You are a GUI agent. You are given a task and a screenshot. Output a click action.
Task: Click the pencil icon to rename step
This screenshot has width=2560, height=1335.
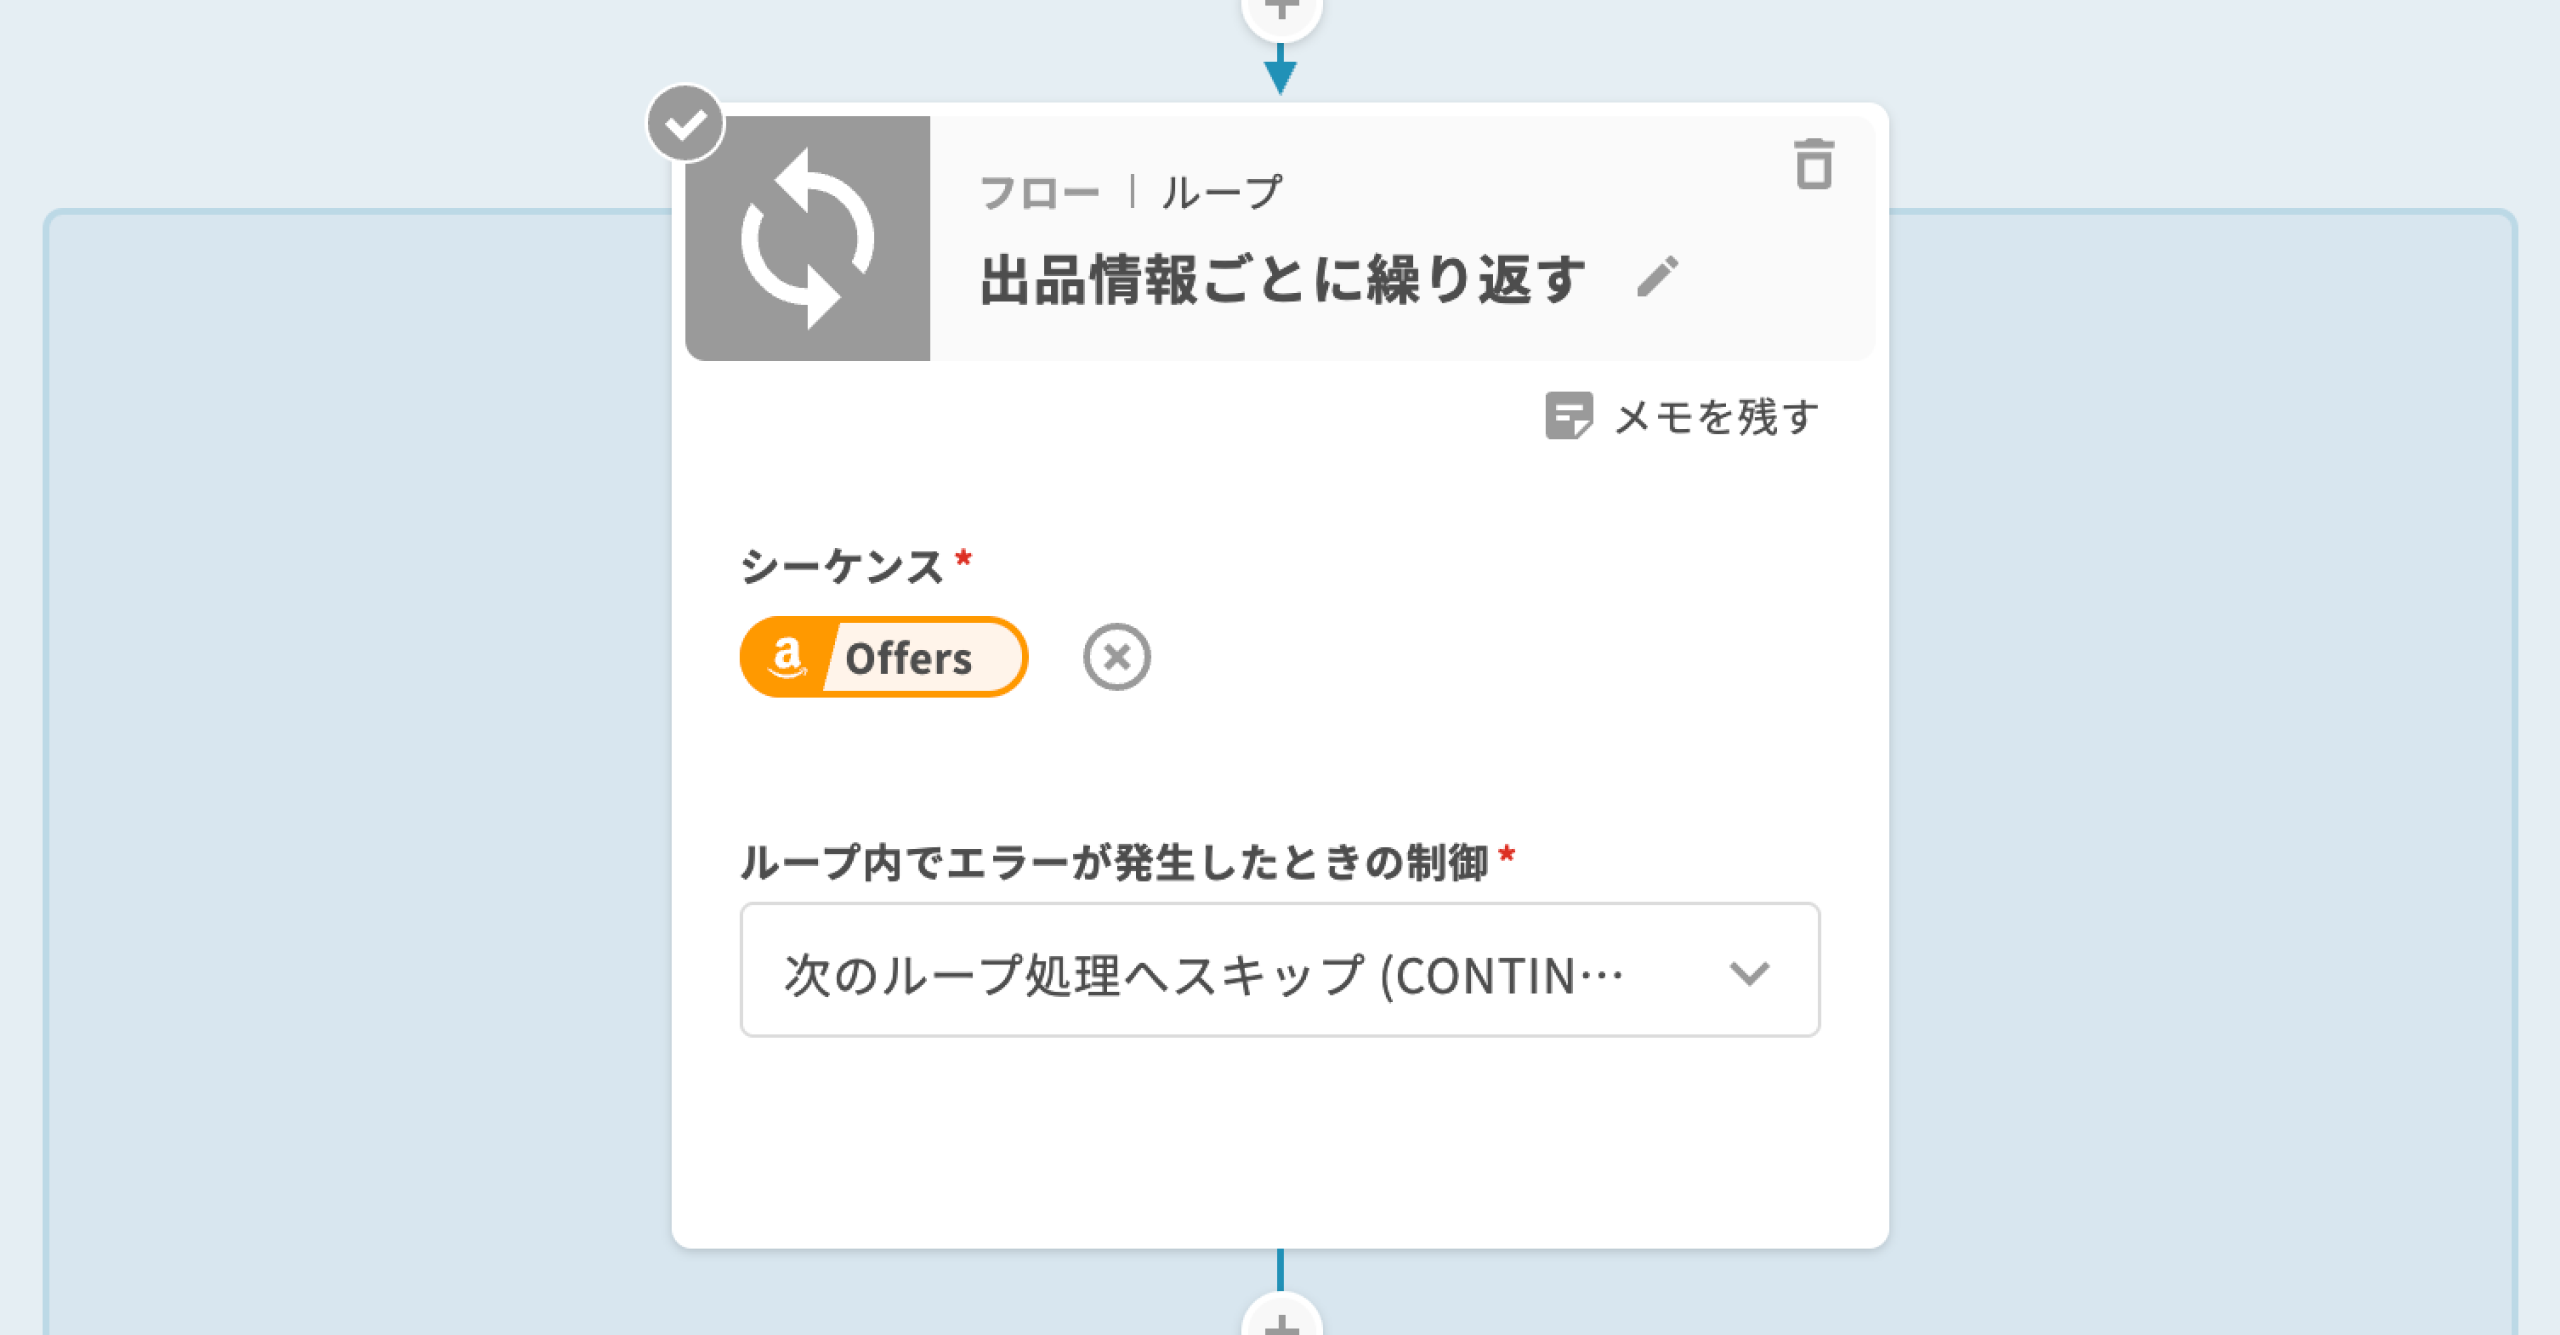pos(1658,277)
